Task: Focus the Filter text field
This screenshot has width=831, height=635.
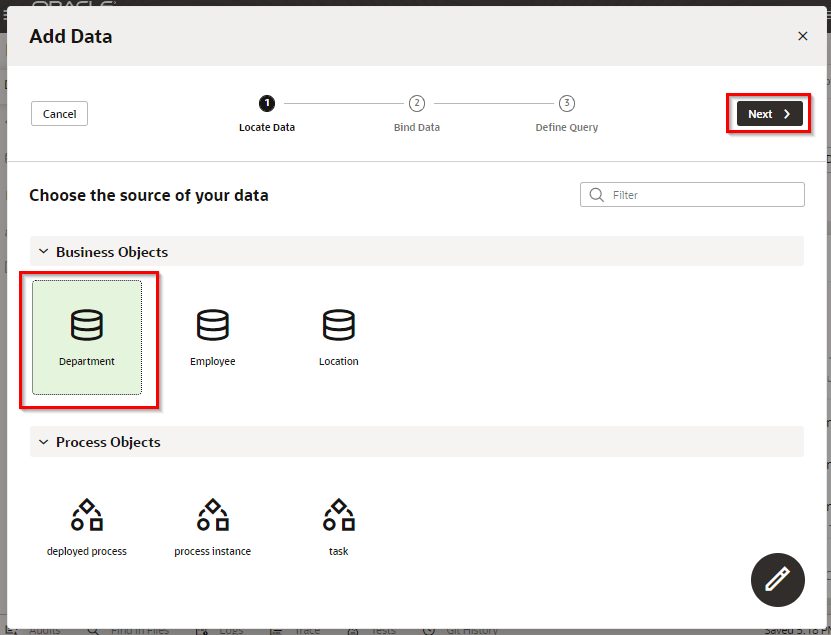Action: pyautogui.click(x=702, y=195)
